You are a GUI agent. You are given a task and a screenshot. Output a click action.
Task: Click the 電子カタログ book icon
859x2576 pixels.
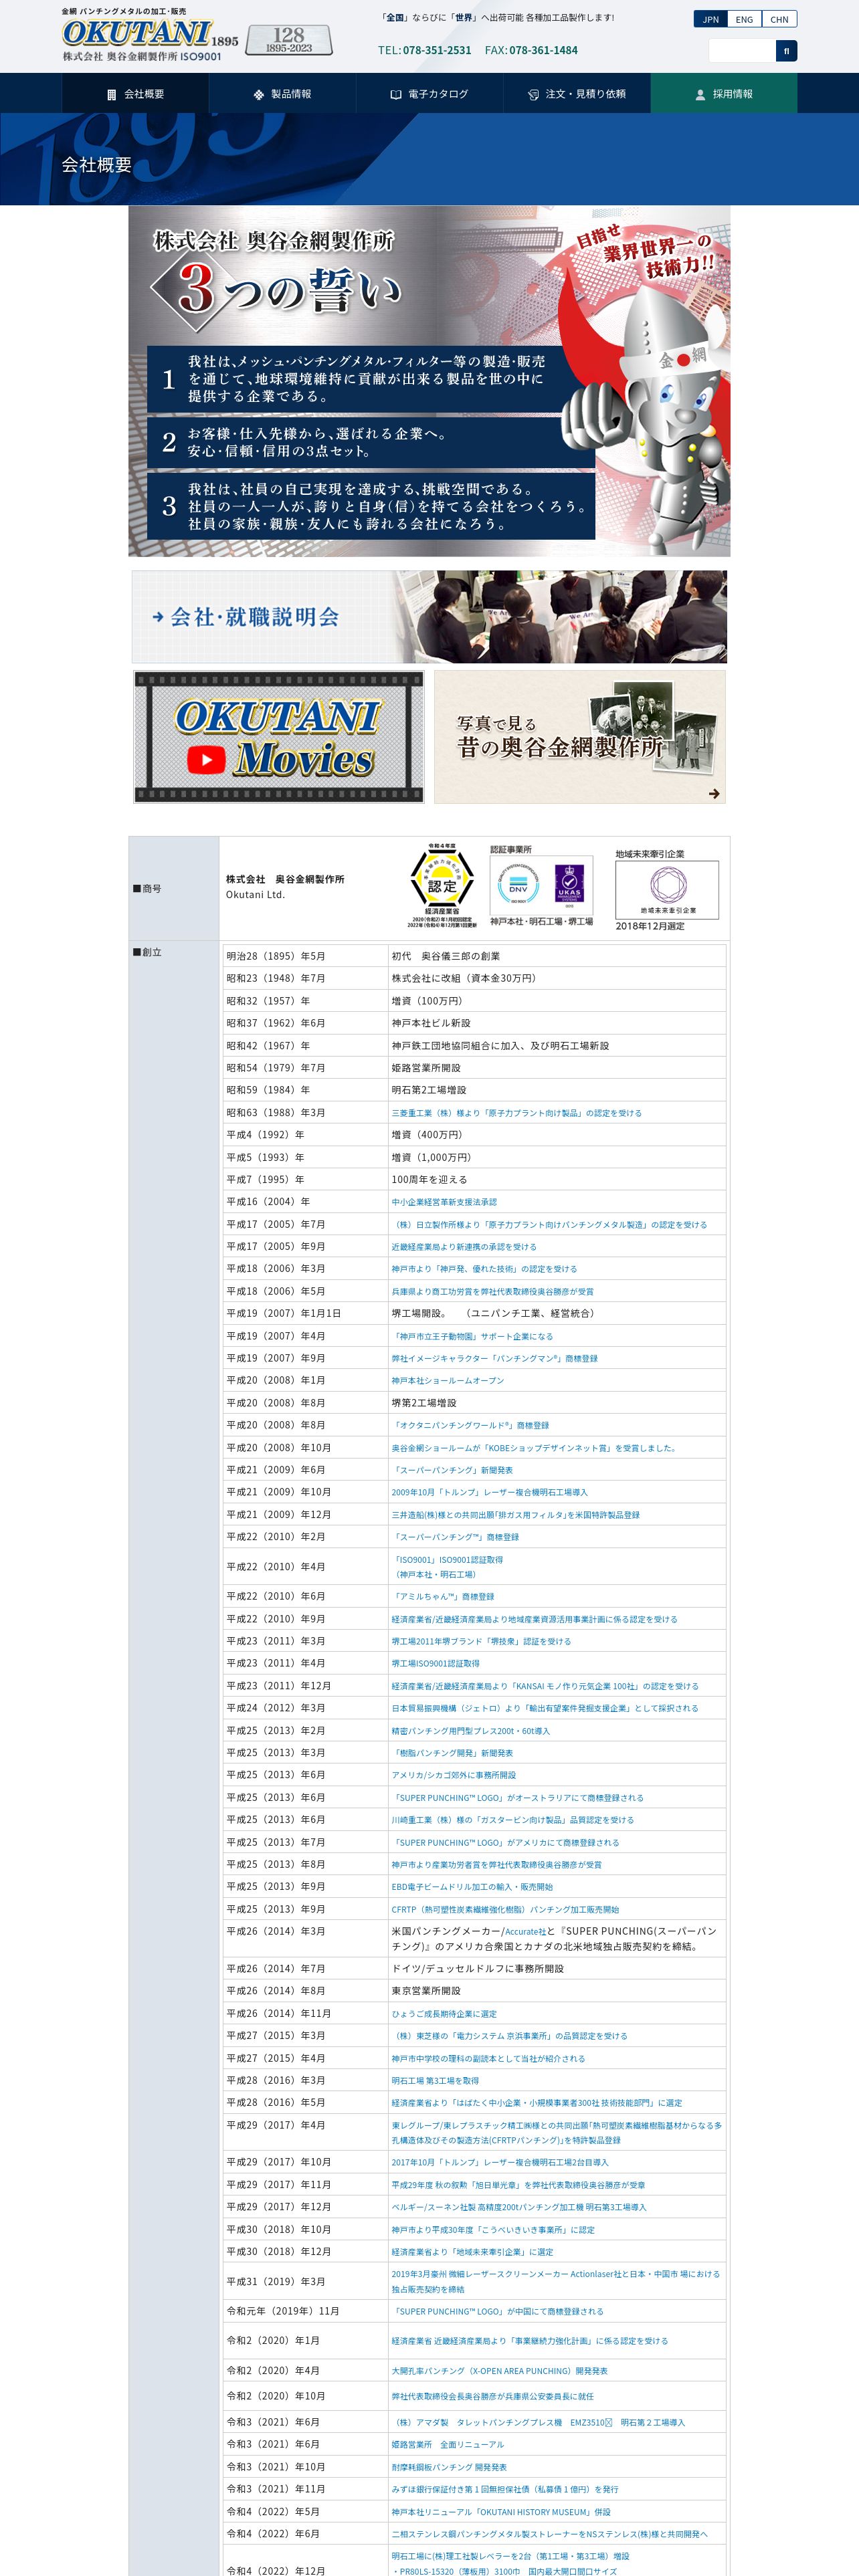(396, 94)
